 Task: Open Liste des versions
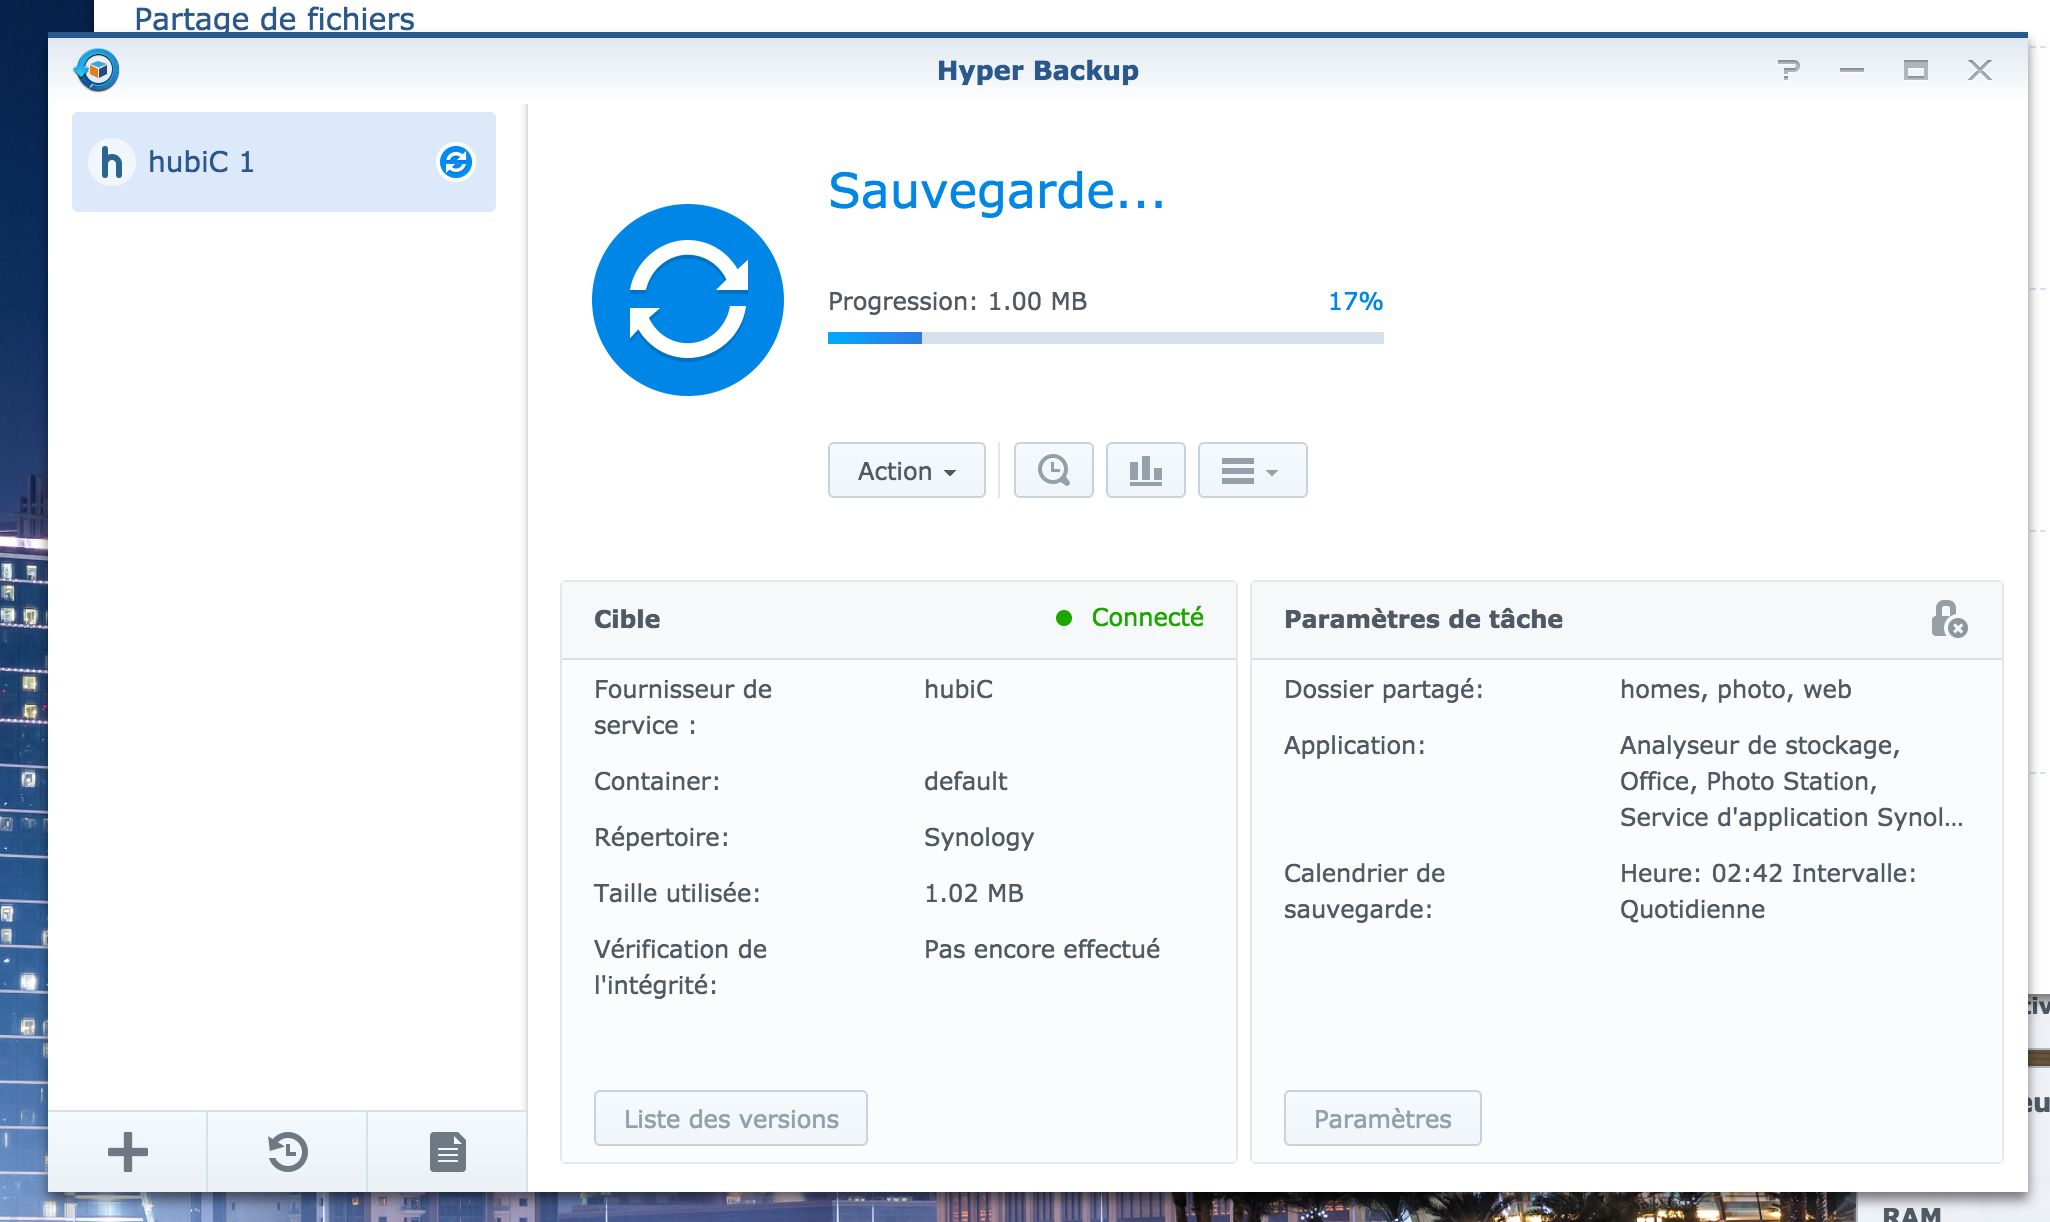(731, 1118)
